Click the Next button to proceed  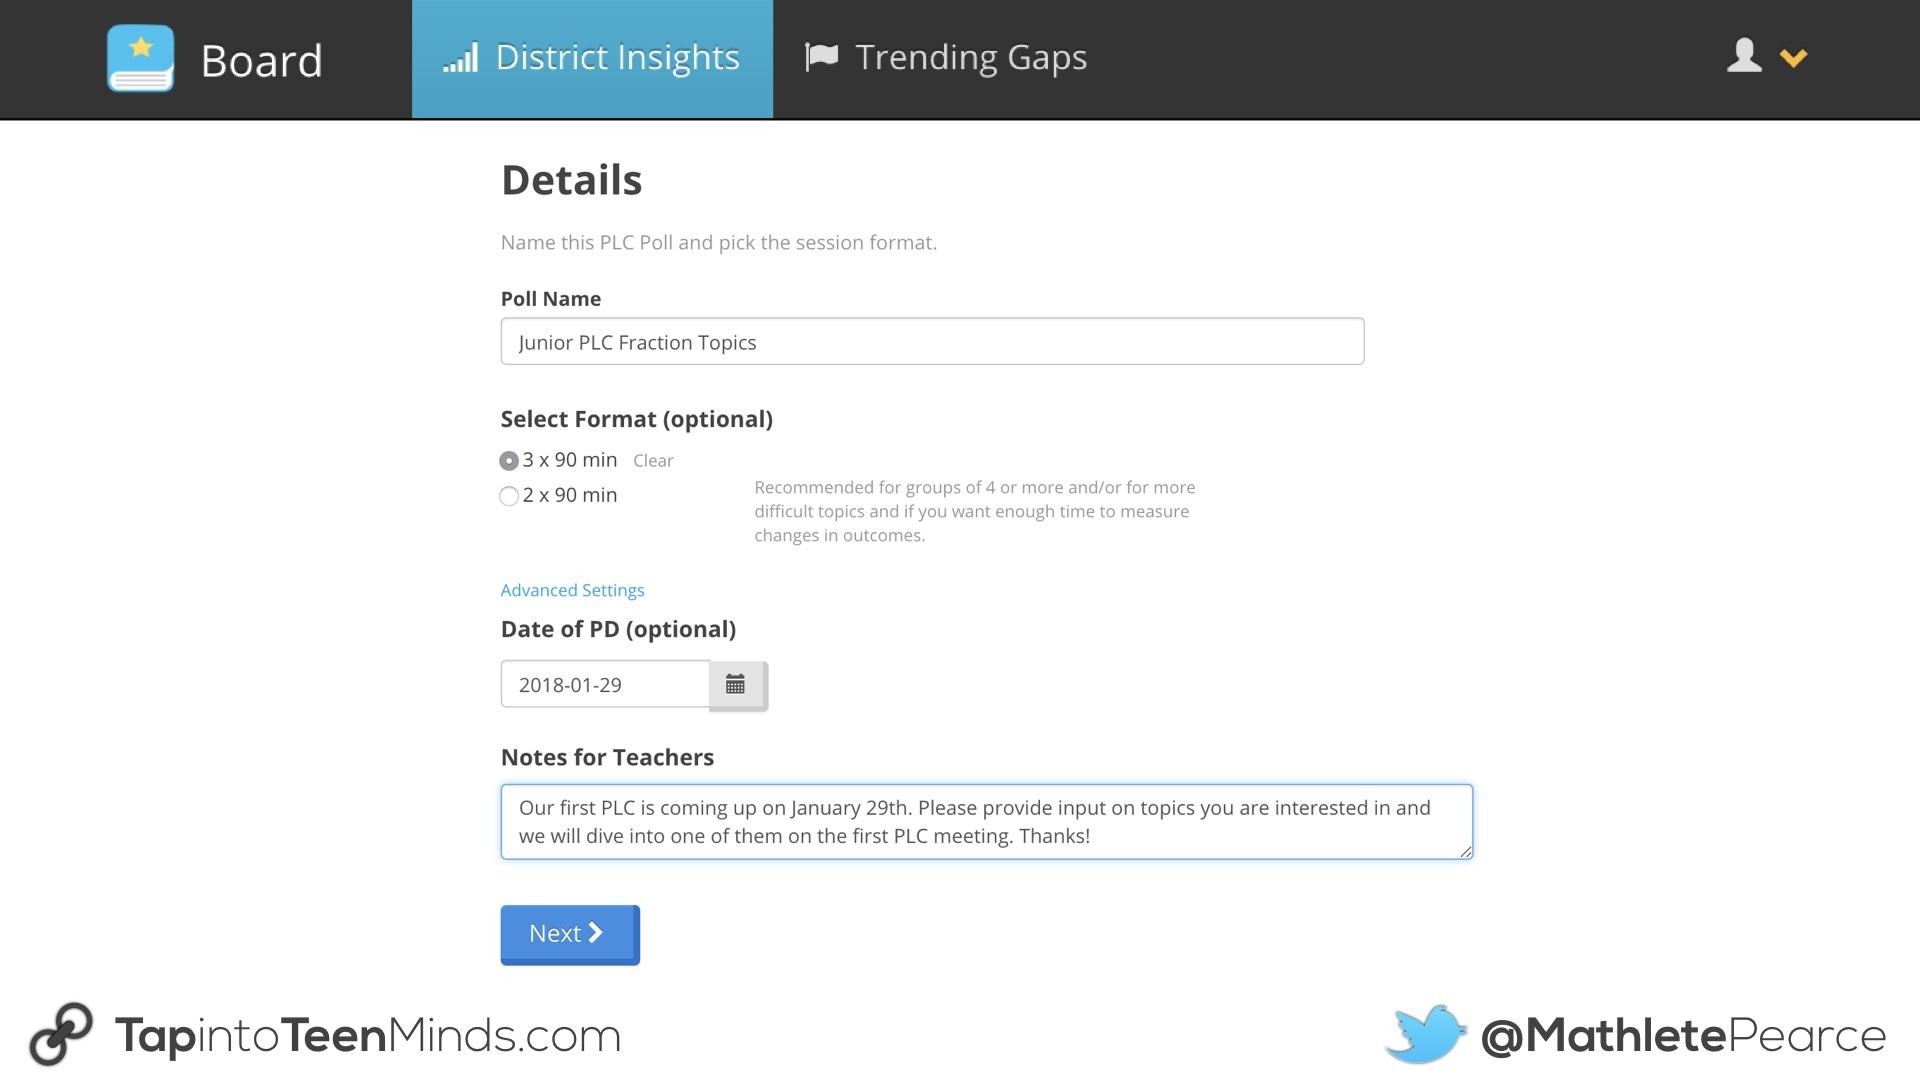pyautogui.click(x=568, y=932)
